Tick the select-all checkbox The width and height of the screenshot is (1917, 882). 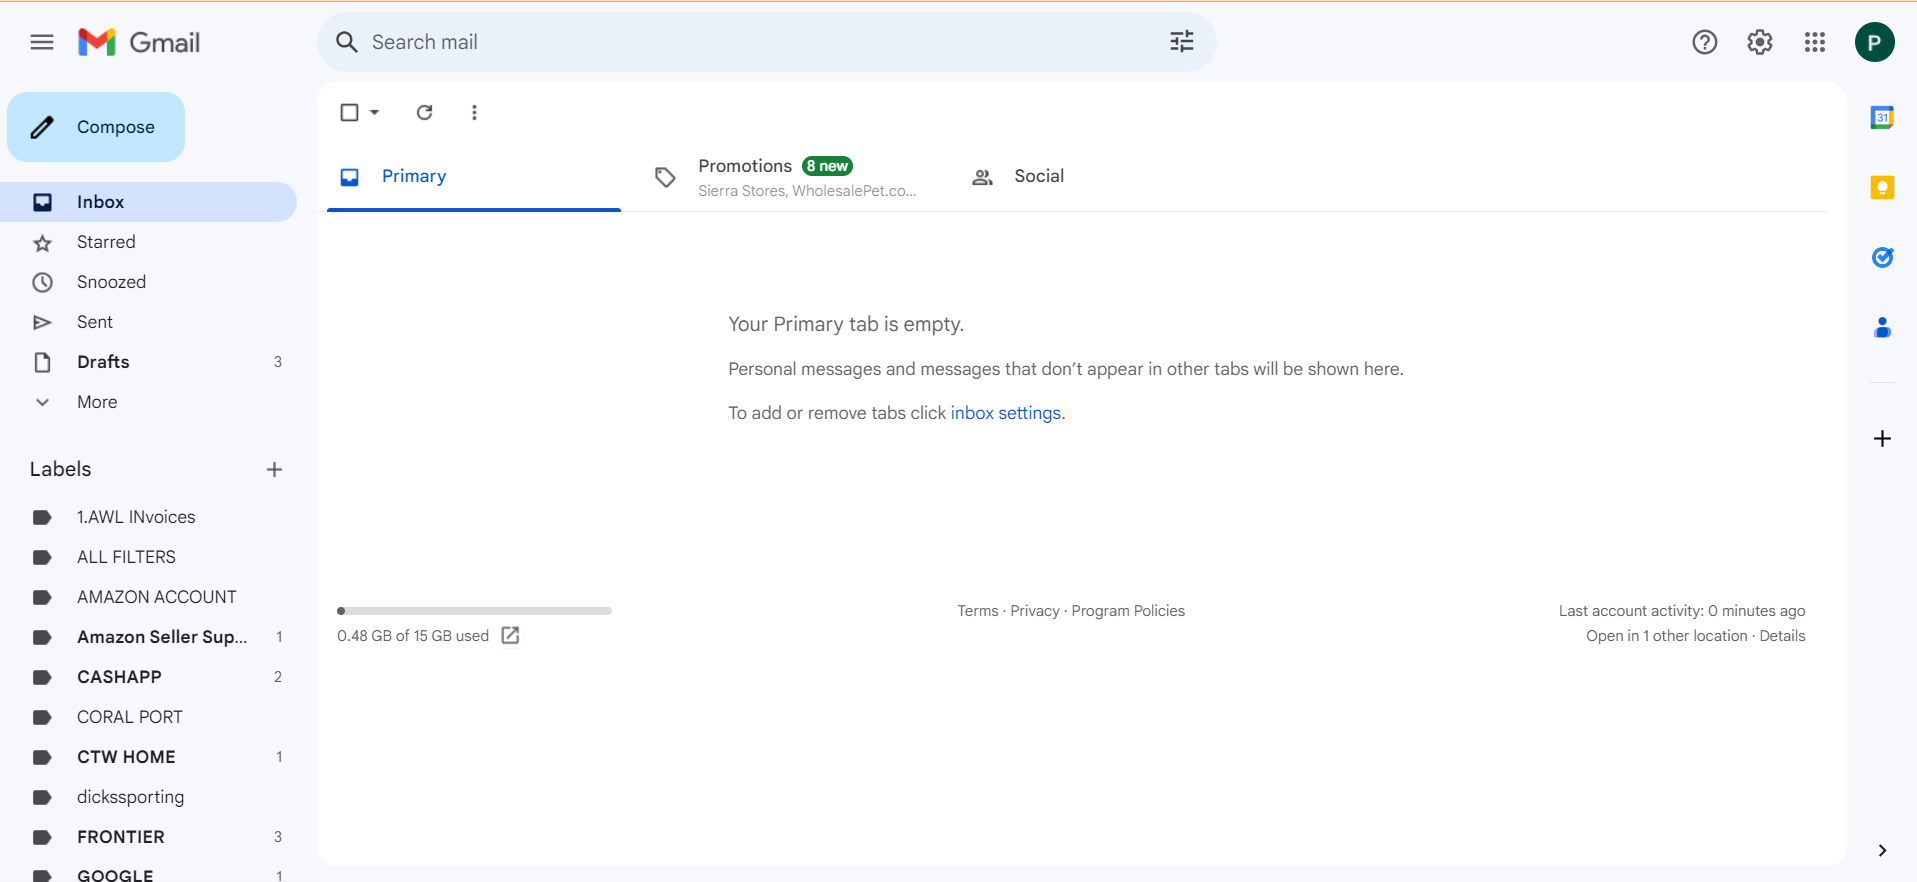(349, 112)
